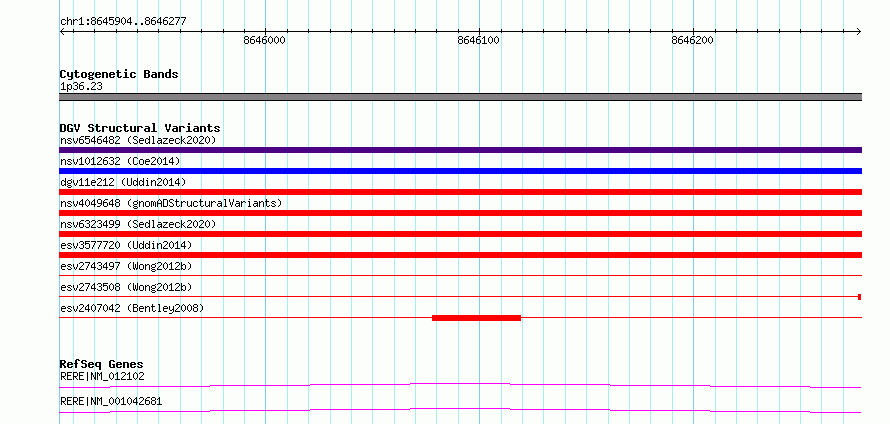Click the purple nsv6546482 variant bar
The width and height of the screenshot is (890, 424).
[461, 150]
